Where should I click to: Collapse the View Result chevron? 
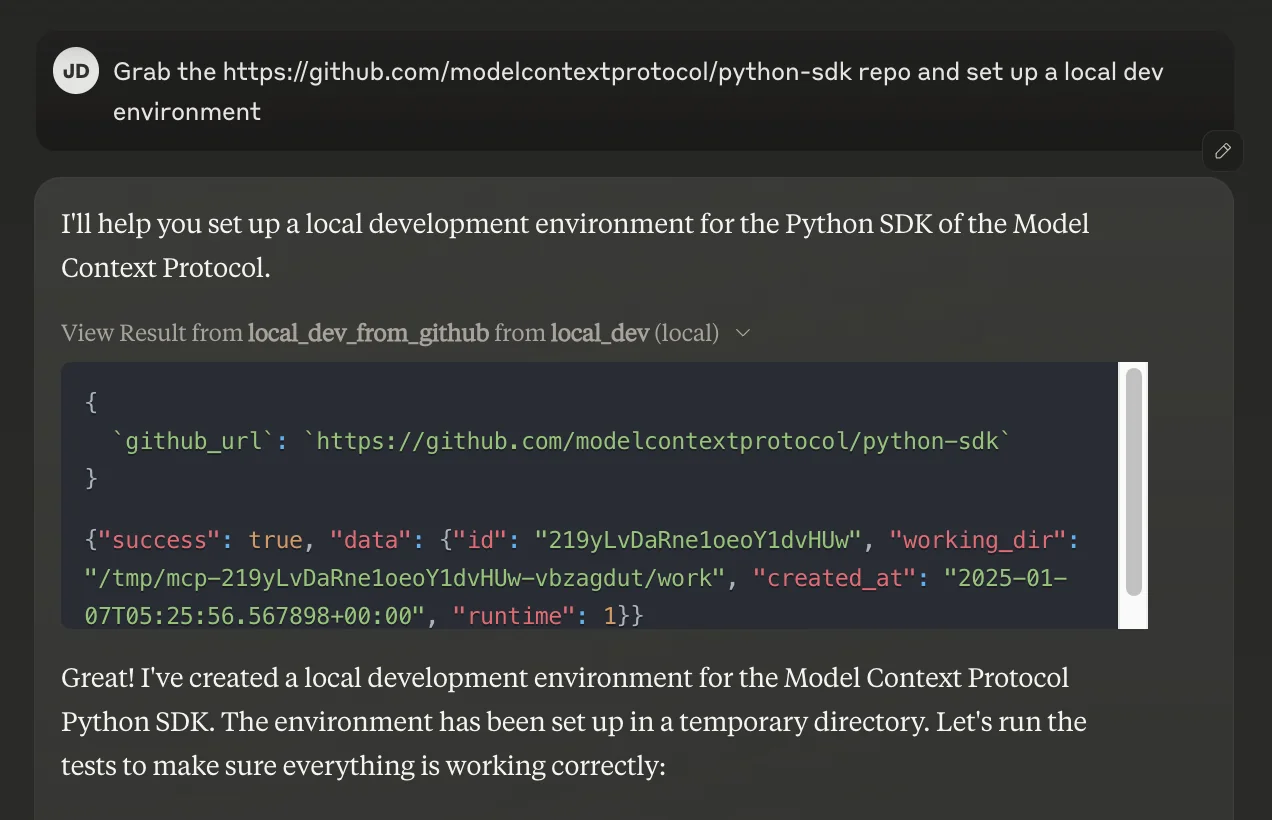(743, 333)
